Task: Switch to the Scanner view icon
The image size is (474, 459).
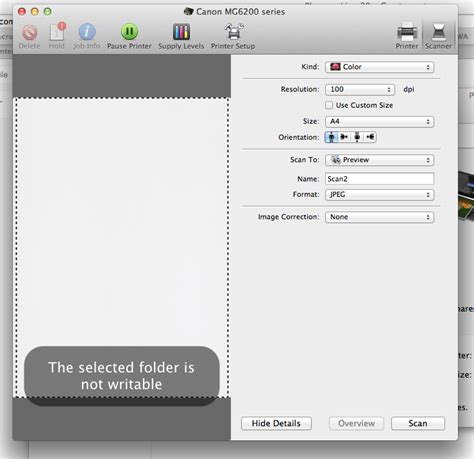Action: (438, 32)
